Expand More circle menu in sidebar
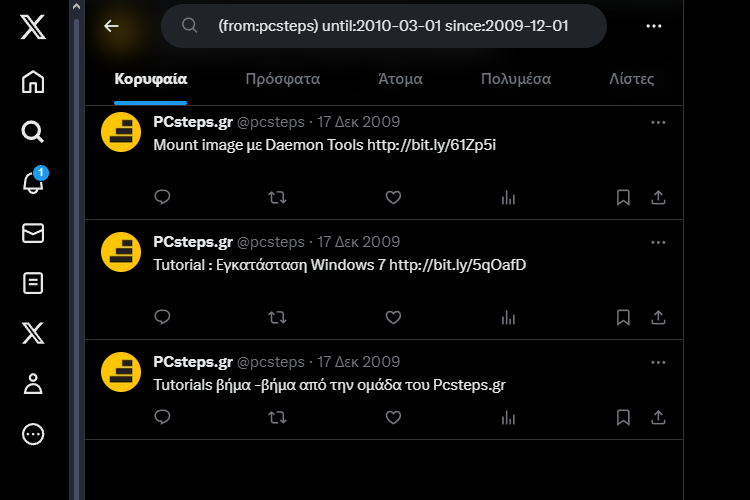This screenshot has width=750, height=500. coord(33,434)
